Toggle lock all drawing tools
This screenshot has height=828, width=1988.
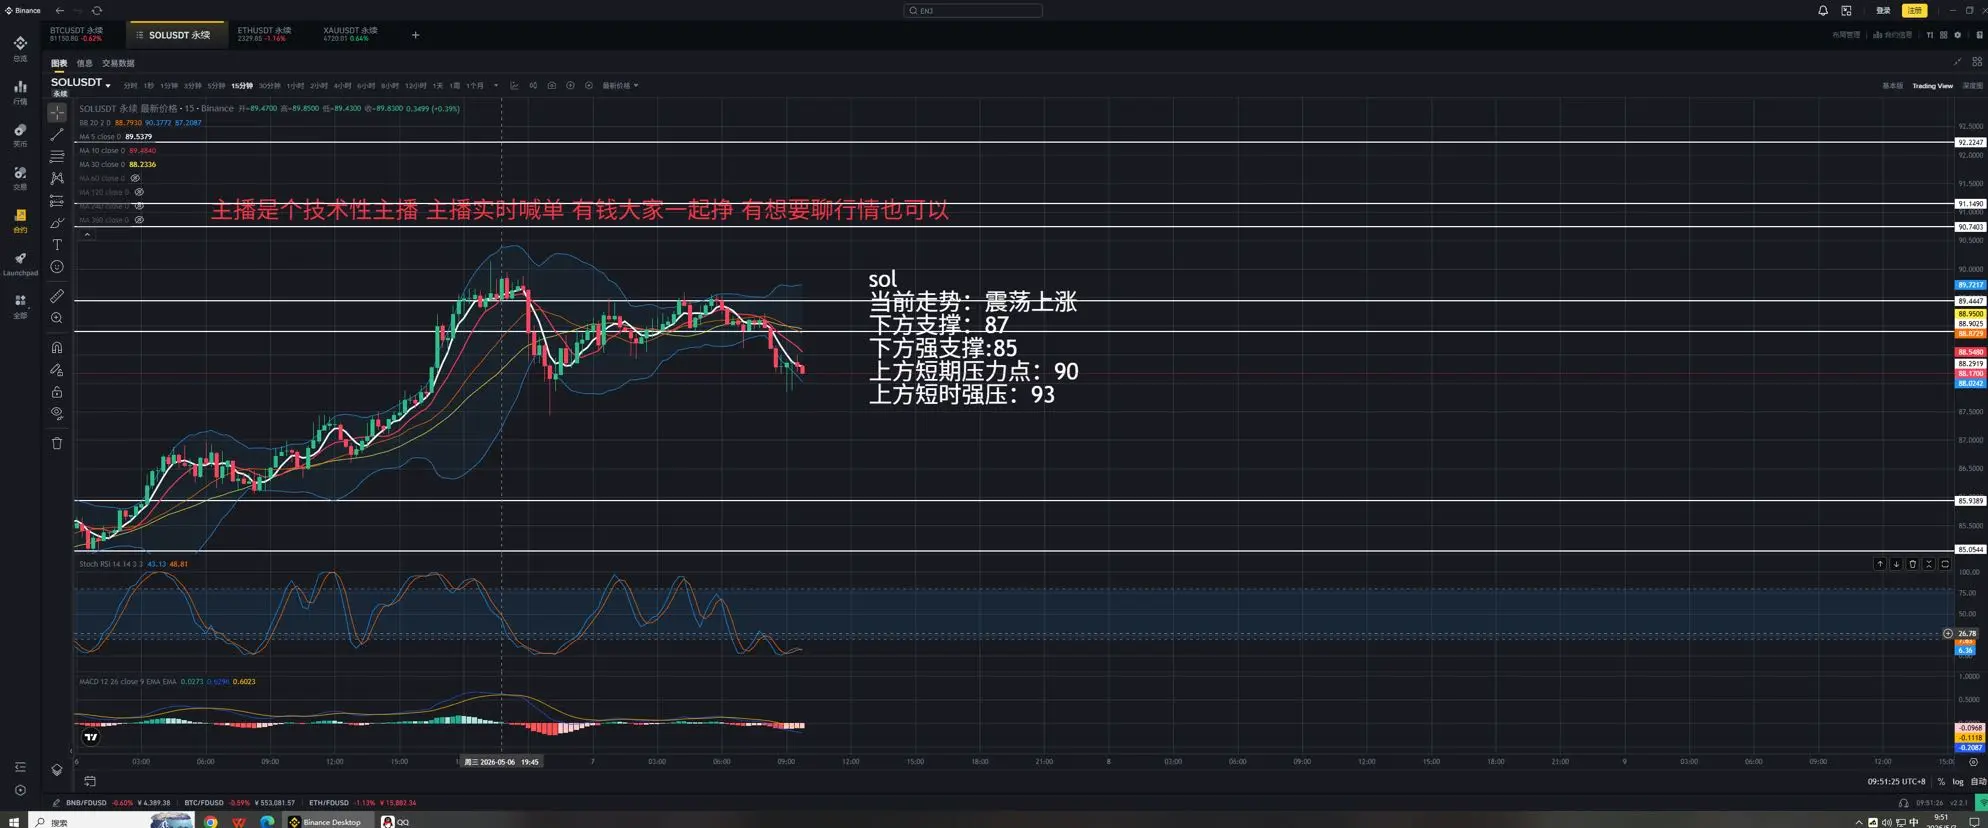(x=57, y=392)
